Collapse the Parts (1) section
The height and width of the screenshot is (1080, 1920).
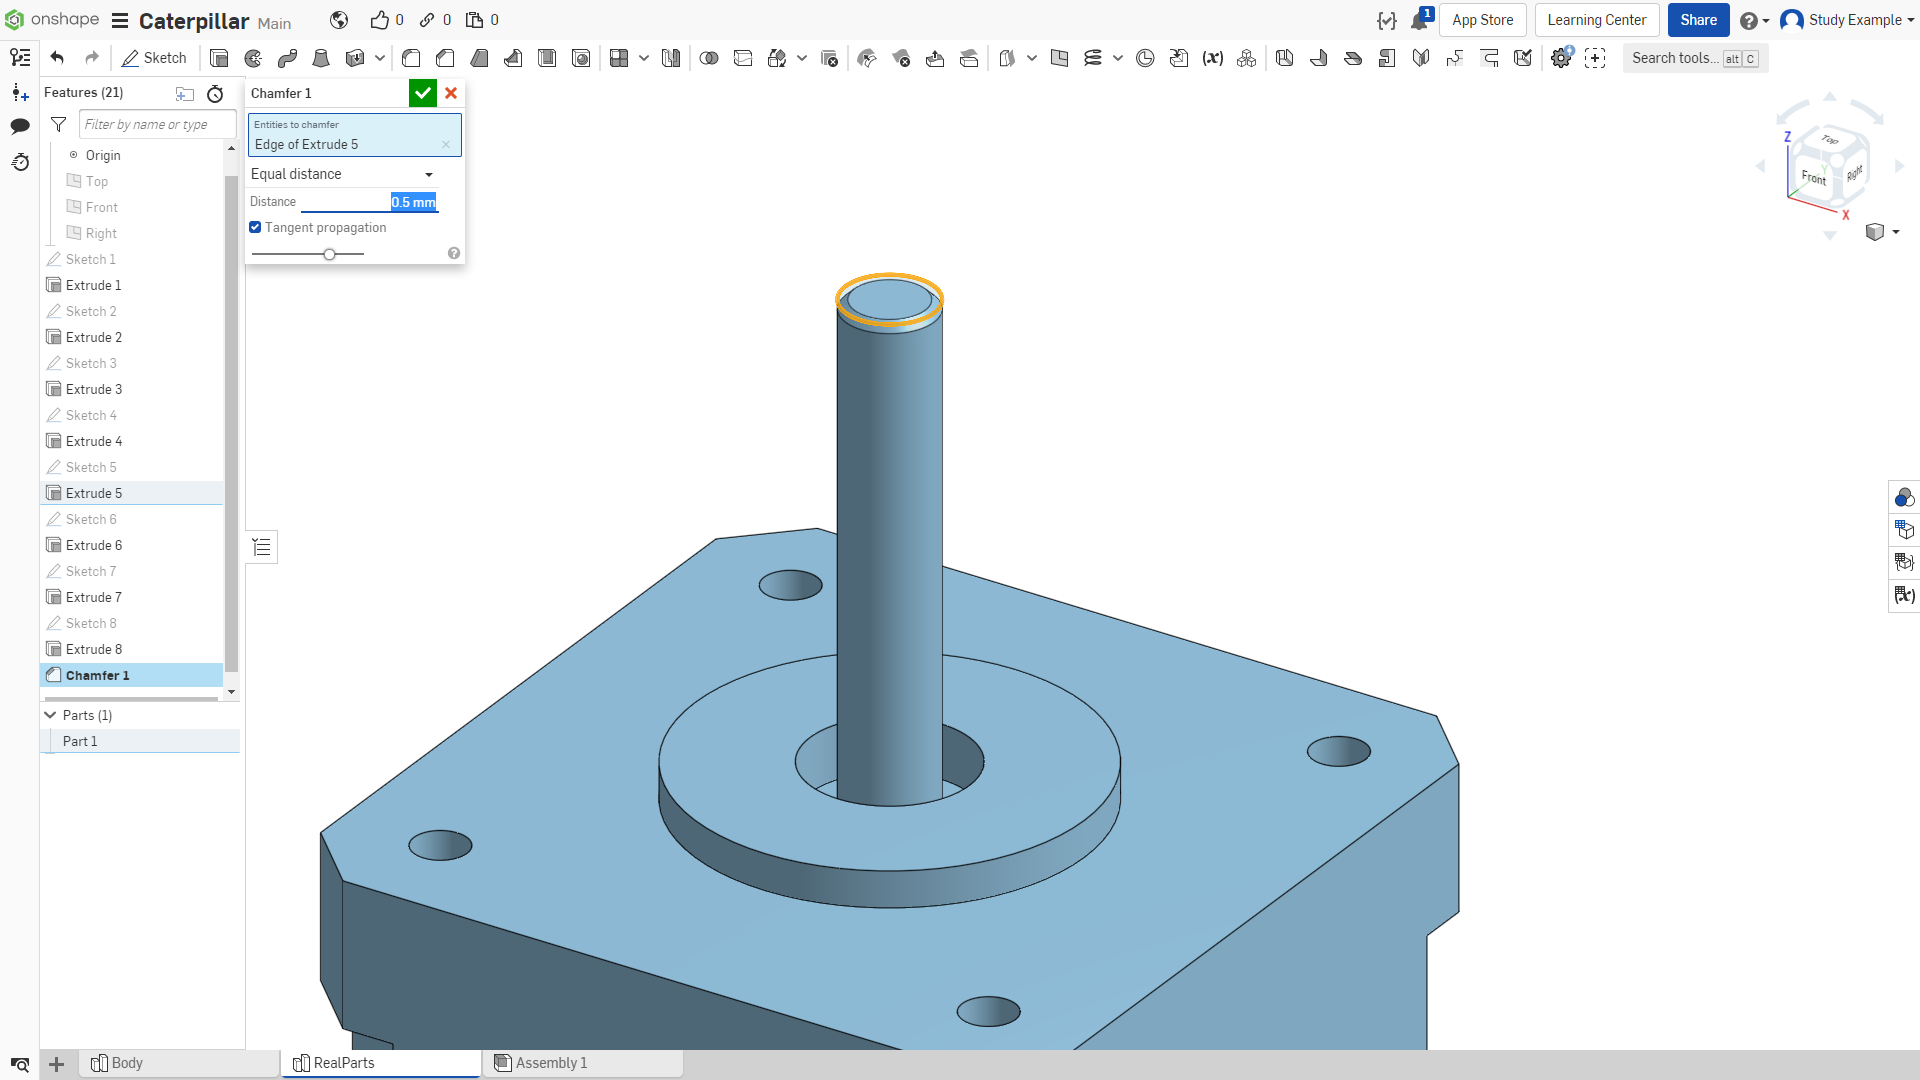coord(50,715)
